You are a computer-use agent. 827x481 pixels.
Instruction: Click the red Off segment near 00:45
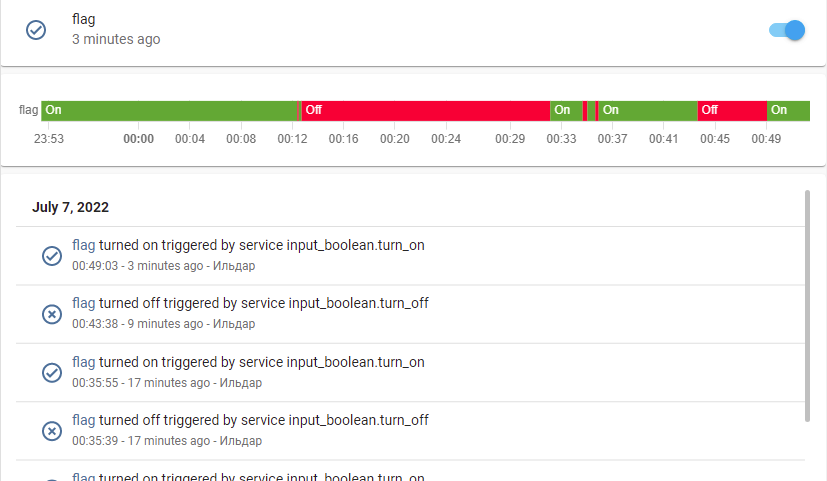732,111
